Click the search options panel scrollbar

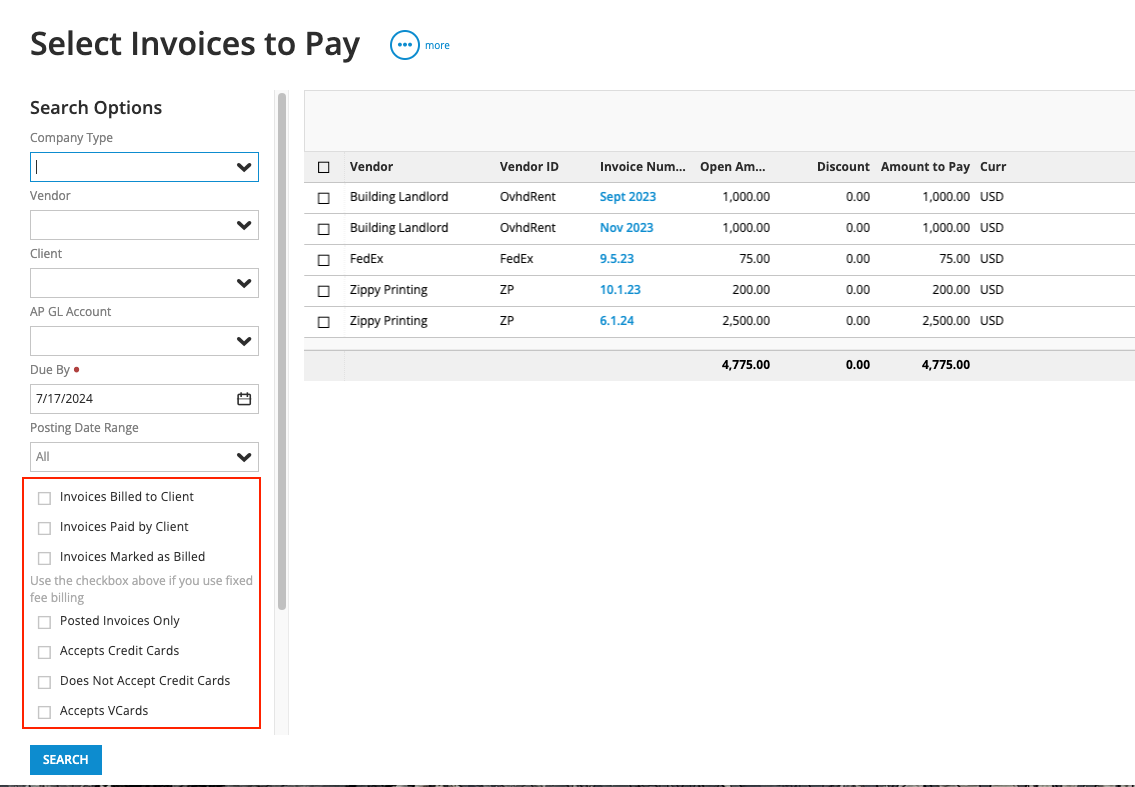click(x=282, y=351)
